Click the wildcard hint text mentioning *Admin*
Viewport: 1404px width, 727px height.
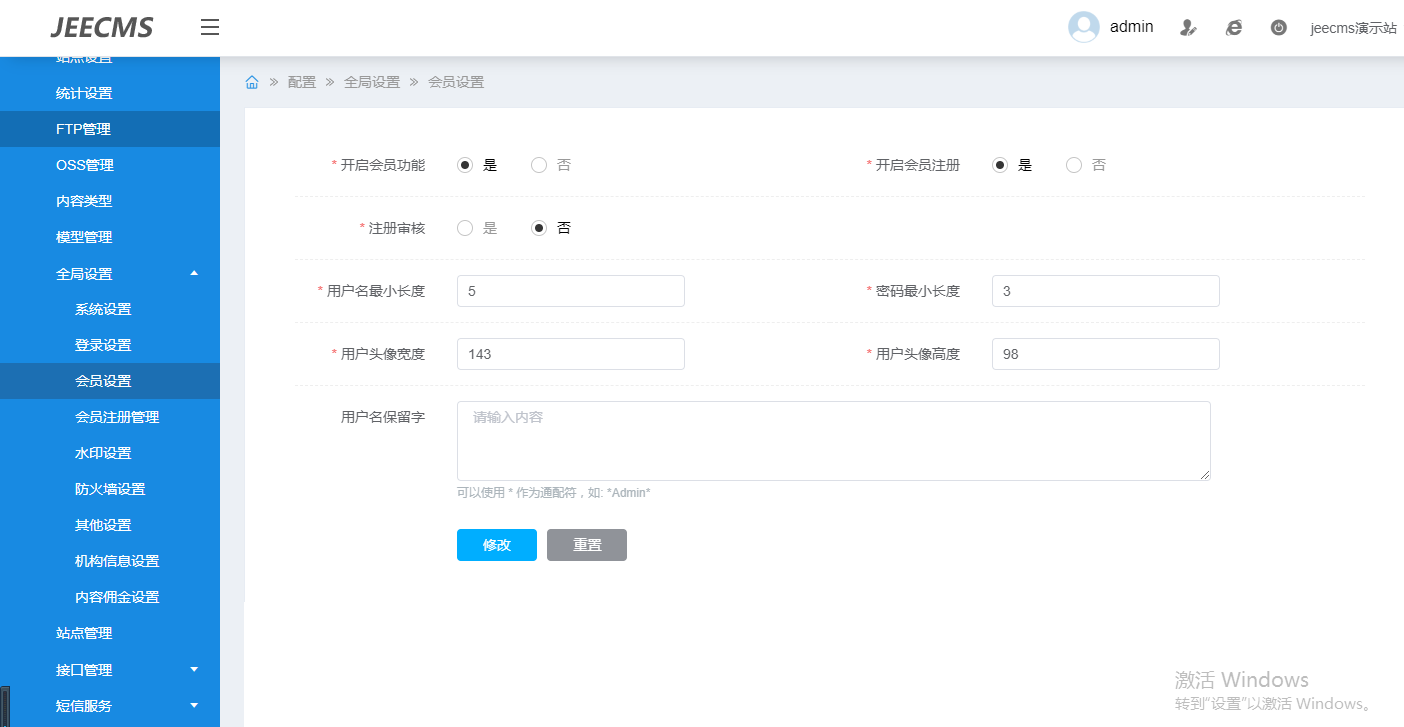554,493
